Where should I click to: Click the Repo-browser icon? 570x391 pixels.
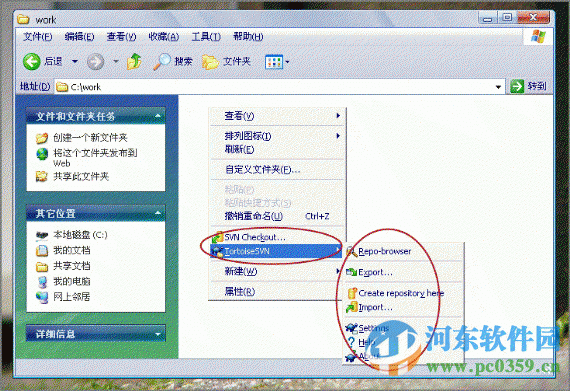(352, 251)
